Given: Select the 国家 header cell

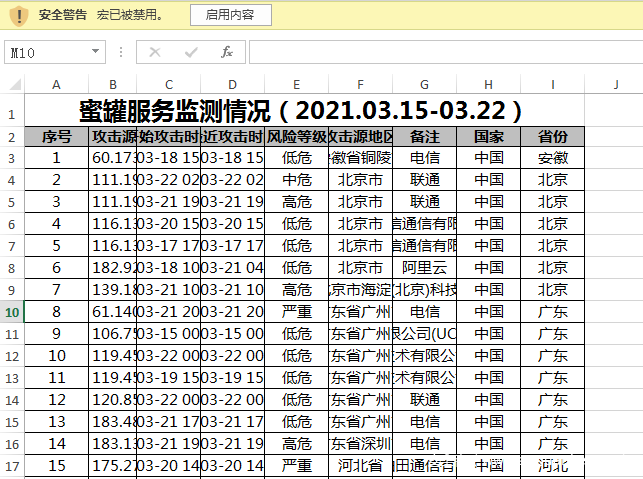Looking at the screenshot, I should point(488,137).
